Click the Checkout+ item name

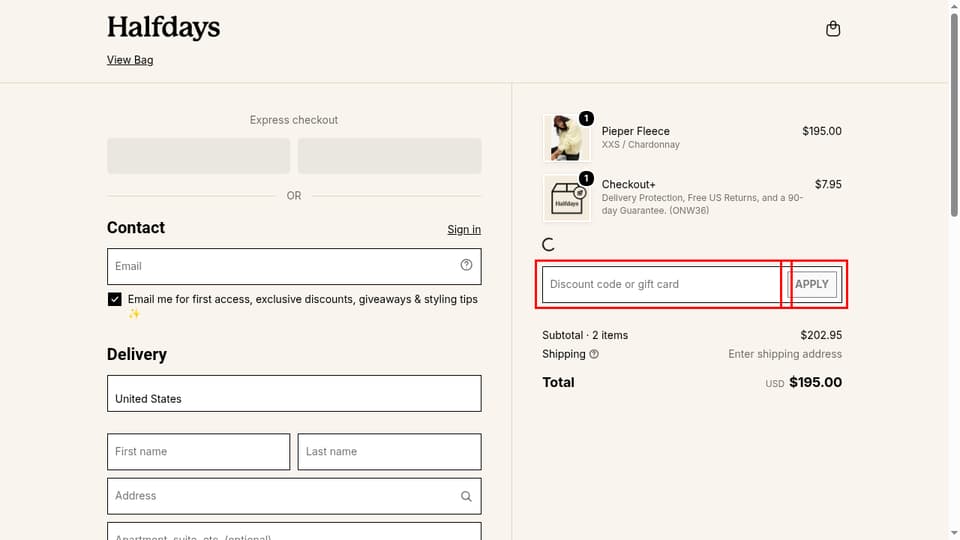click(x=628, y=184)
